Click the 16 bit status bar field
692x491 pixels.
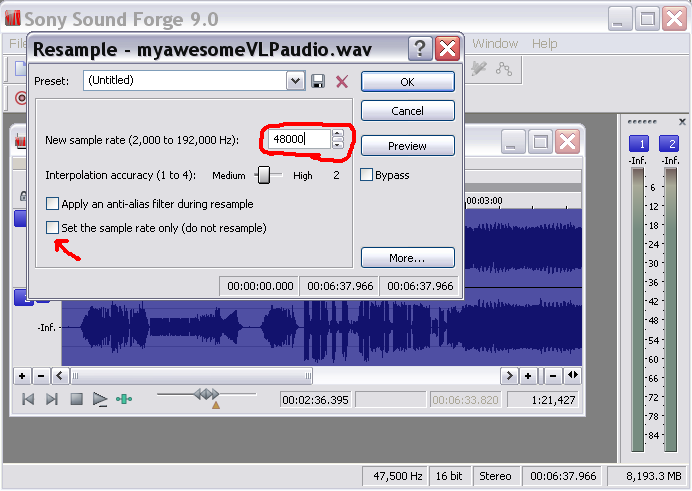click(449, 476)
